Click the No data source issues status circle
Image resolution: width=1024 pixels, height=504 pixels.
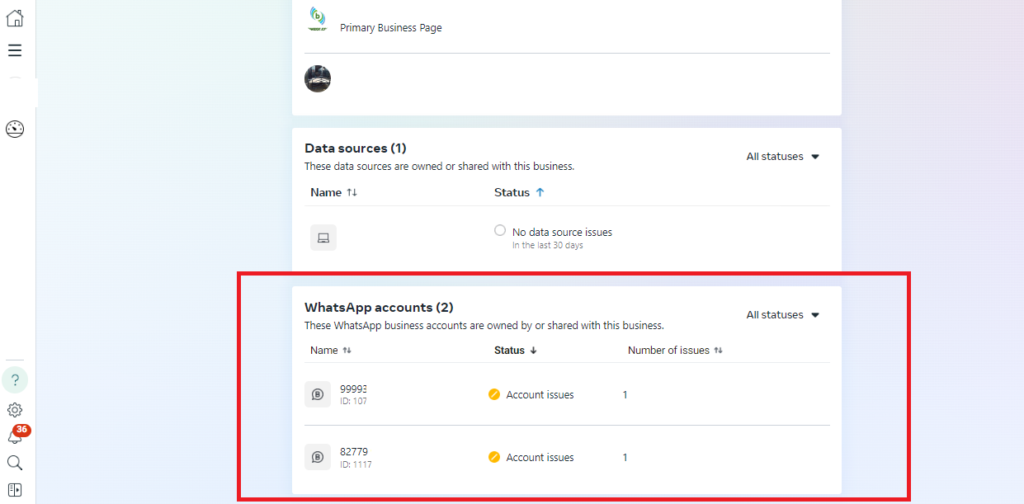(x=500, y=230)
